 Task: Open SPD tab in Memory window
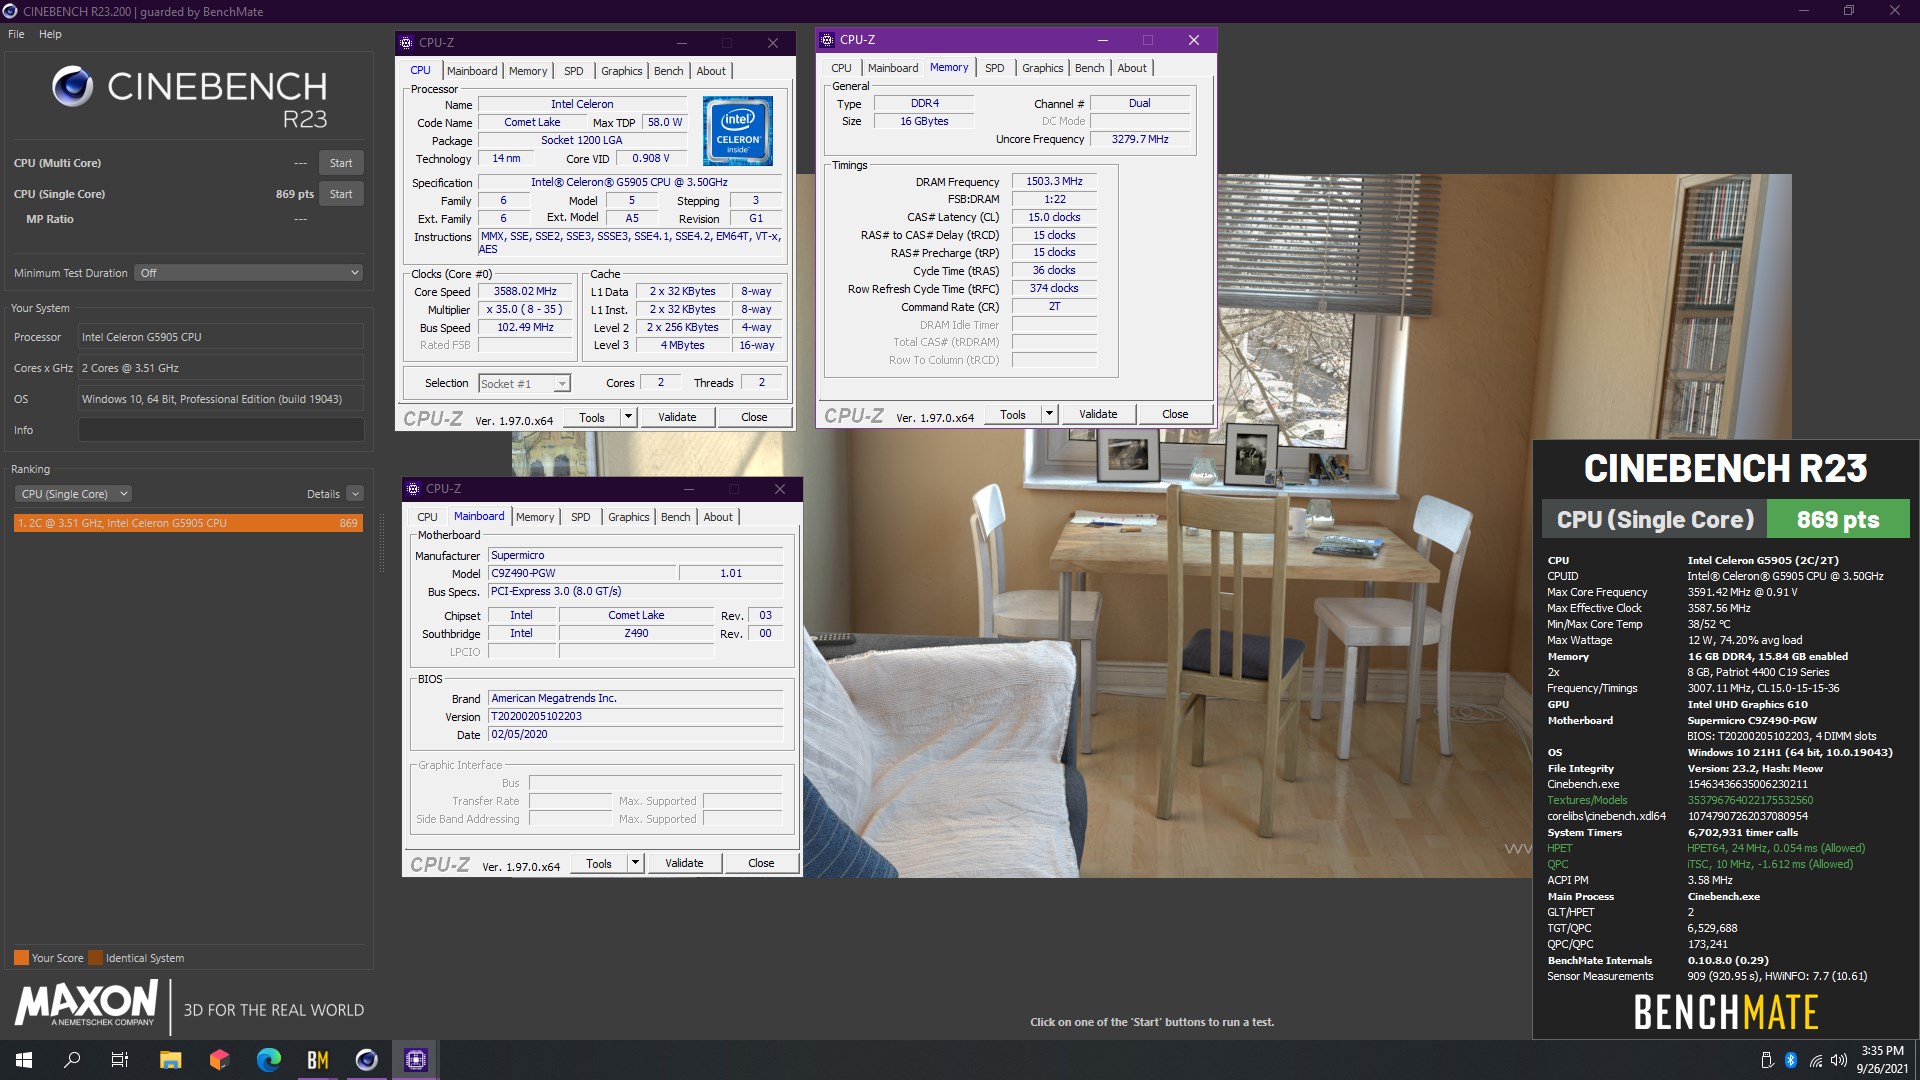994,68
